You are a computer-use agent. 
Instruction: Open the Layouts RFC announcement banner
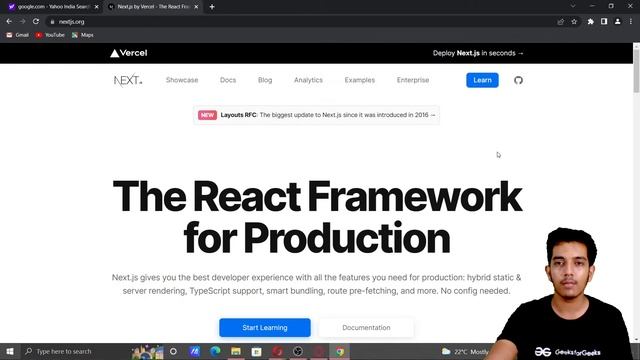pos(316,115)
